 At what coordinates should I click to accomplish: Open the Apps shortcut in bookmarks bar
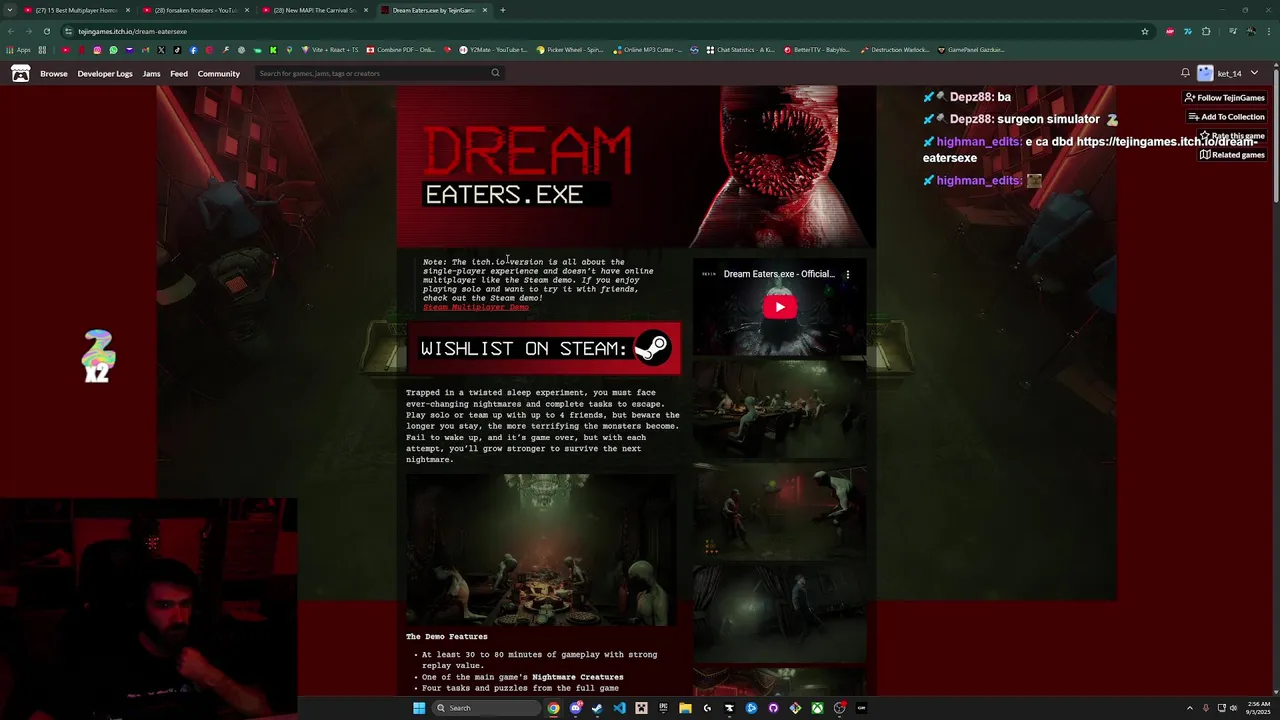coord(18,50)
